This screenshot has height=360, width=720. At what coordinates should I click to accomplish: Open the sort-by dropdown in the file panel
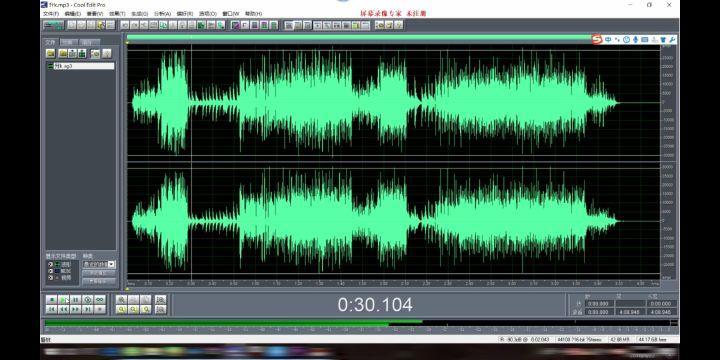pyautogui.click(x=99, y=264)
